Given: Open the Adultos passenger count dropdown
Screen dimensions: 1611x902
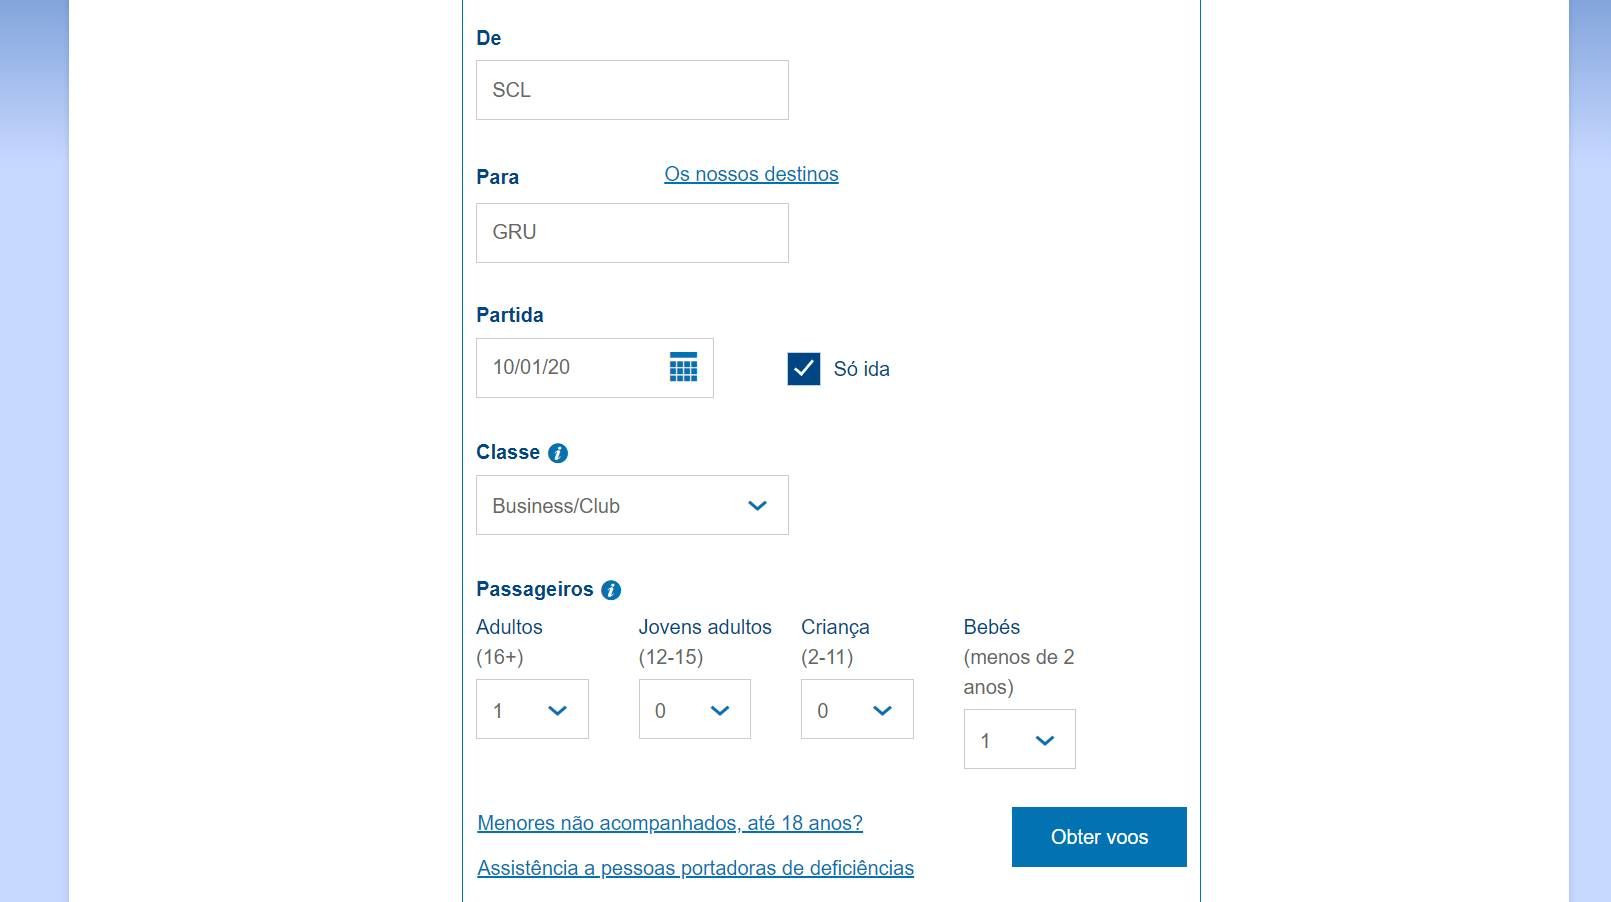Looking at the screenshot, I should (532, 709).
